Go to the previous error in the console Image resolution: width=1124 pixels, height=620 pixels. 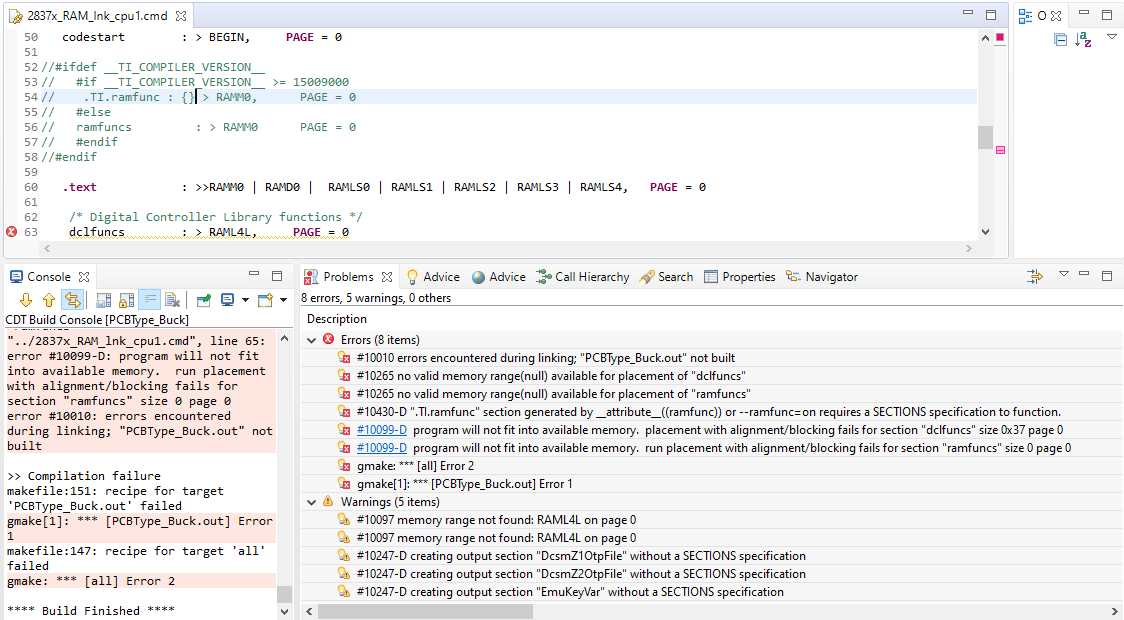click(x=49, y=300)
